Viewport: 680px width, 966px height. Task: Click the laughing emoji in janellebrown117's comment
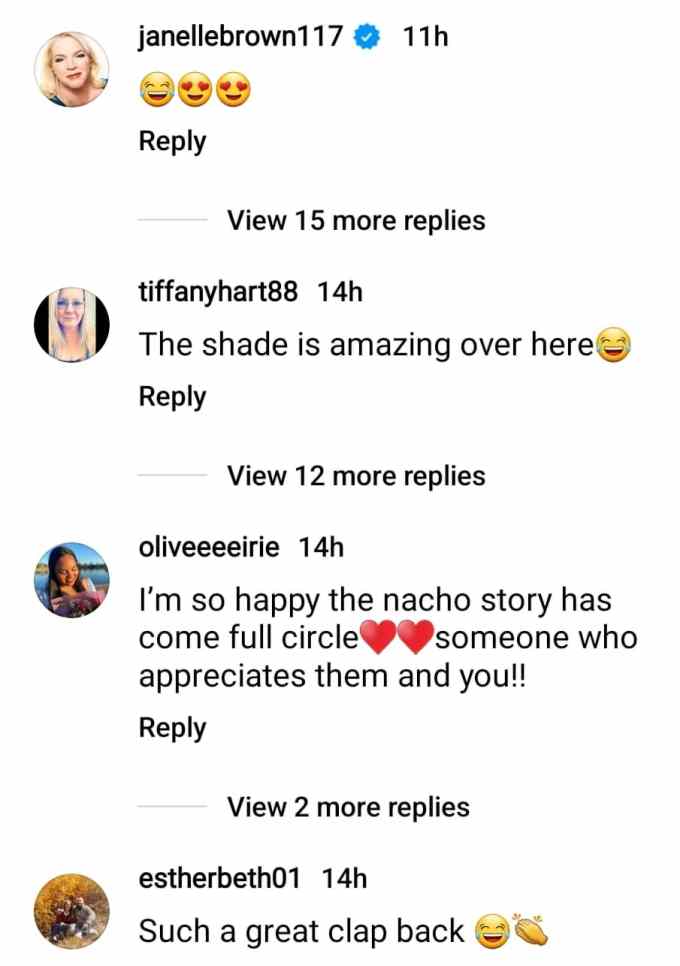pyautogui.click(x=157, y=90)
